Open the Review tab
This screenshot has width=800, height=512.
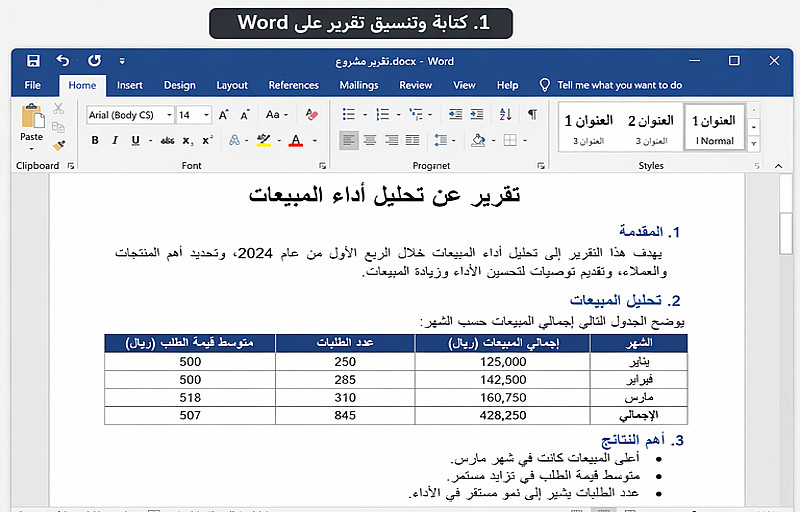[415, 85]
